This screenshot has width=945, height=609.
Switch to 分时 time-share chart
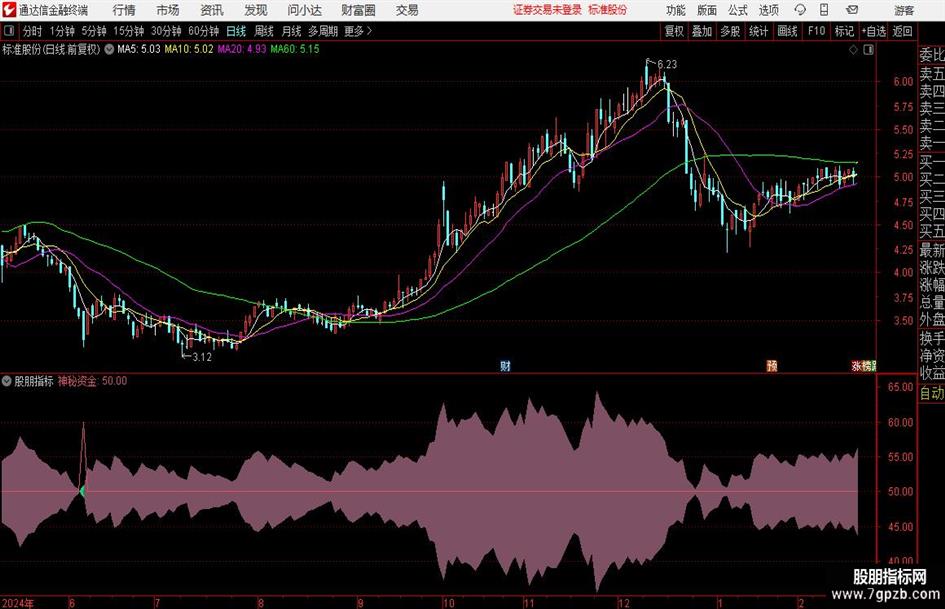[33, 31]
